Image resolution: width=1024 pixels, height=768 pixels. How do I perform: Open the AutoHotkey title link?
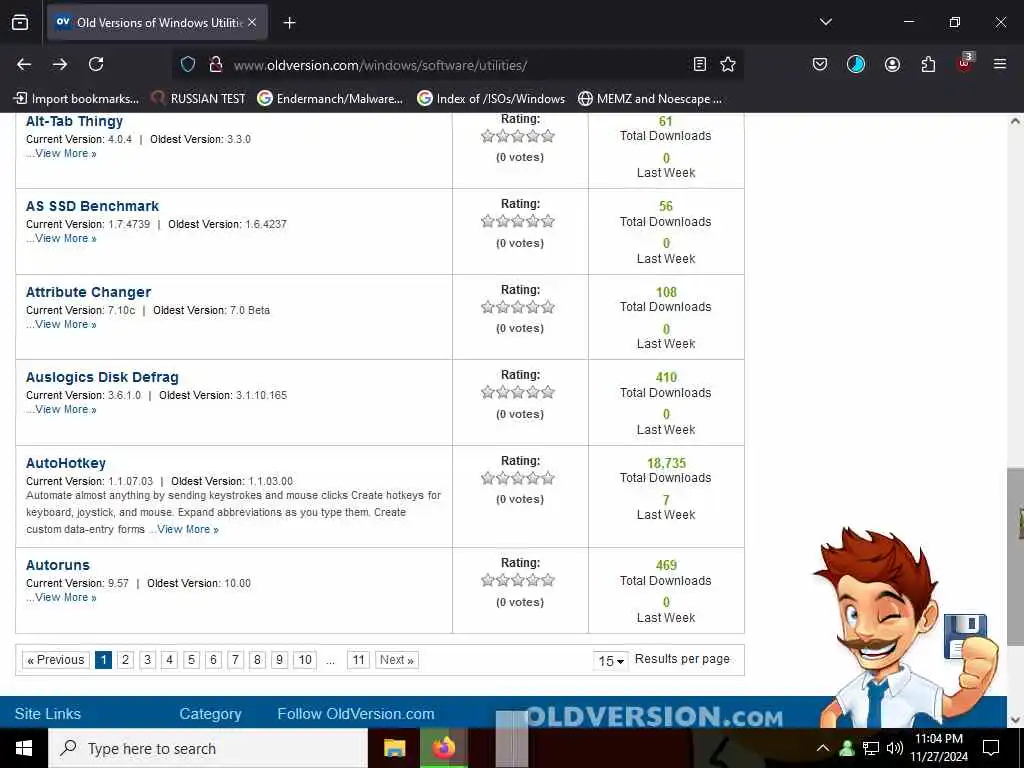65,463
